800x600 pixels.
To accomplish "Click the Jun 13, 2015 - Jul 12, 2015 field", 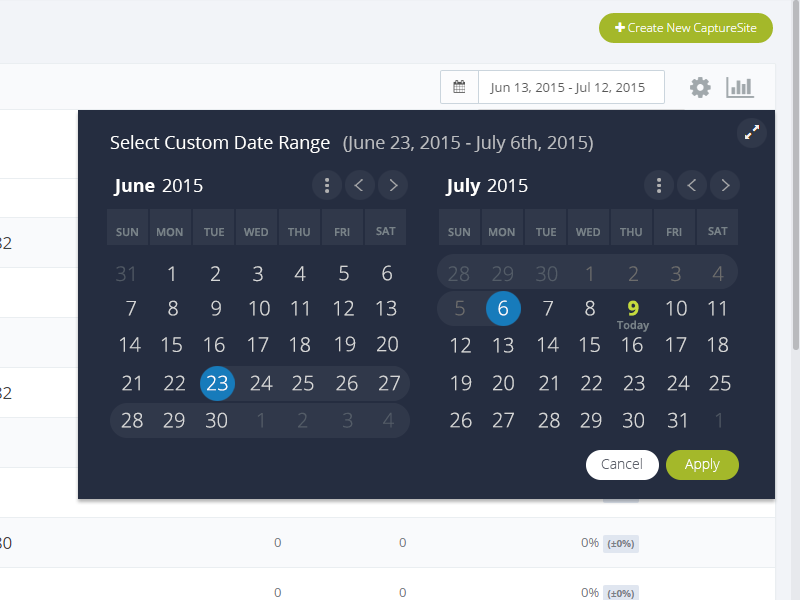I will (x=571, y=87).
